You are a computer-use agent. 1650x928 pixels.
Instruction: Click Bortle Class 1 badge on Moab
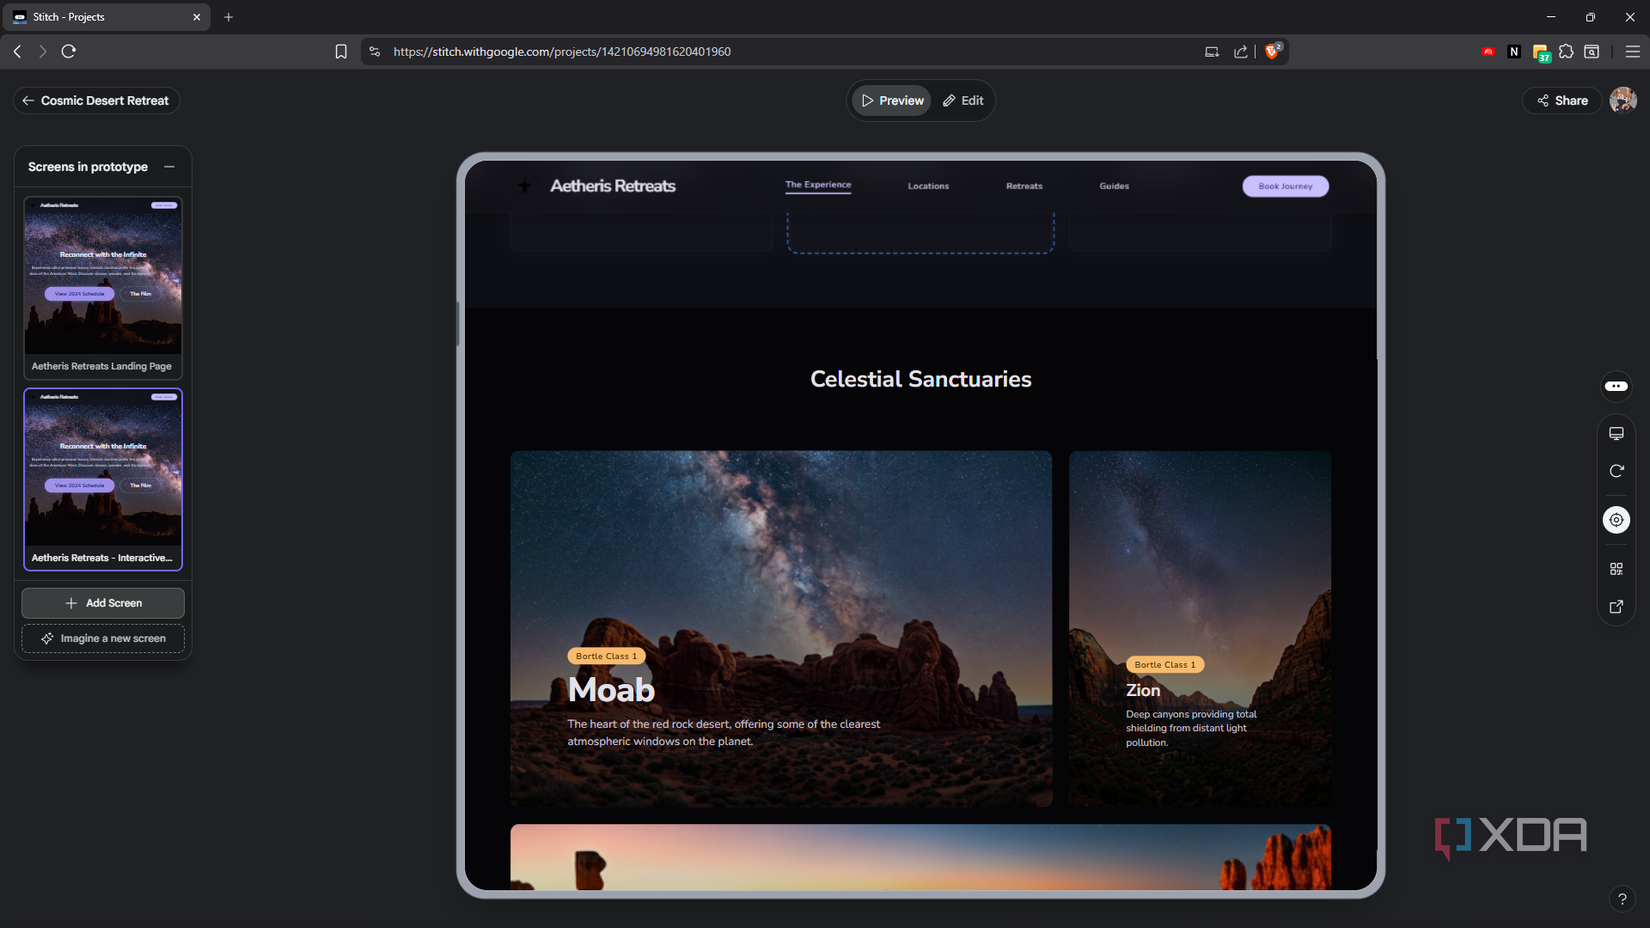pyautogui.click(x=606, y=656)
